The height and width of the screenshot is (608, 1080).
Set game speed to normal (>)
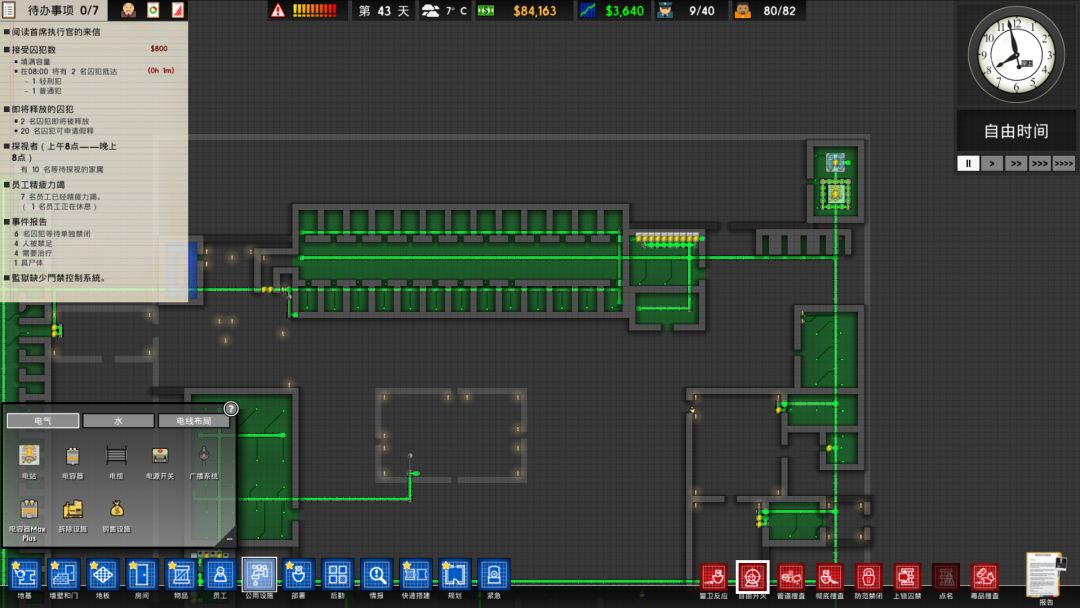coord(992,163)
